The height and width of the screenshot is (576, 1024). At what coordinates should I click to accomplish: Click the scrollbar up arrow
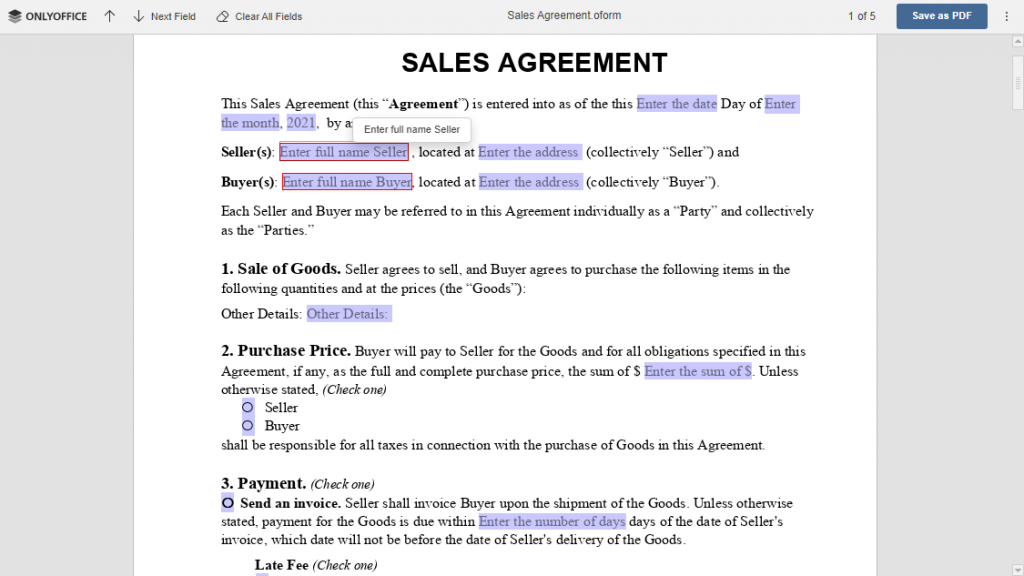(x=1016, y=41)
